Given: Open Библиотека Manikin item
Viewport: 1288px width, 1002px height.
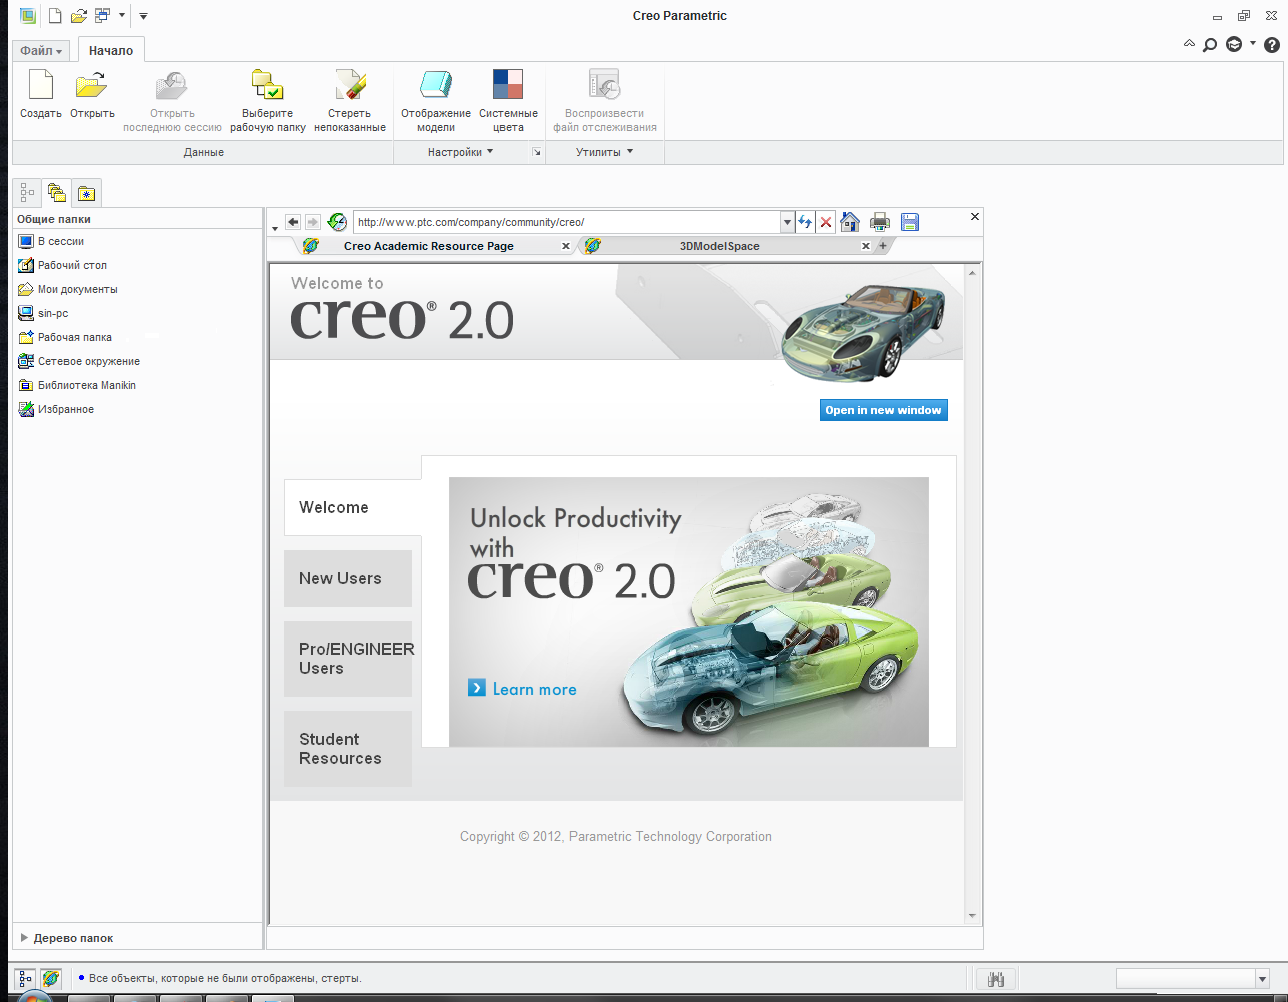Looking at the screenshot, I should coord(77,385).
